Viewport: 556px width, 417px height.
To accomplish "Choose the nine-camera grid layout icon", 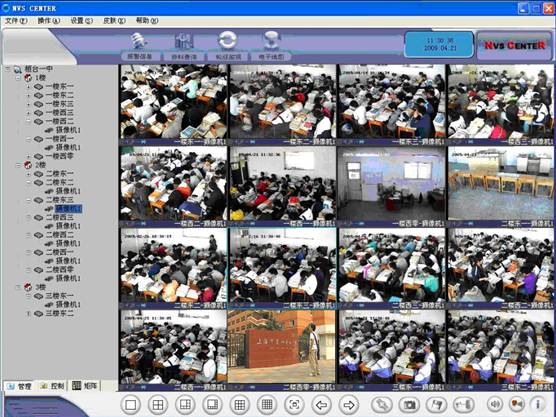I will click(x=240, y=405).
